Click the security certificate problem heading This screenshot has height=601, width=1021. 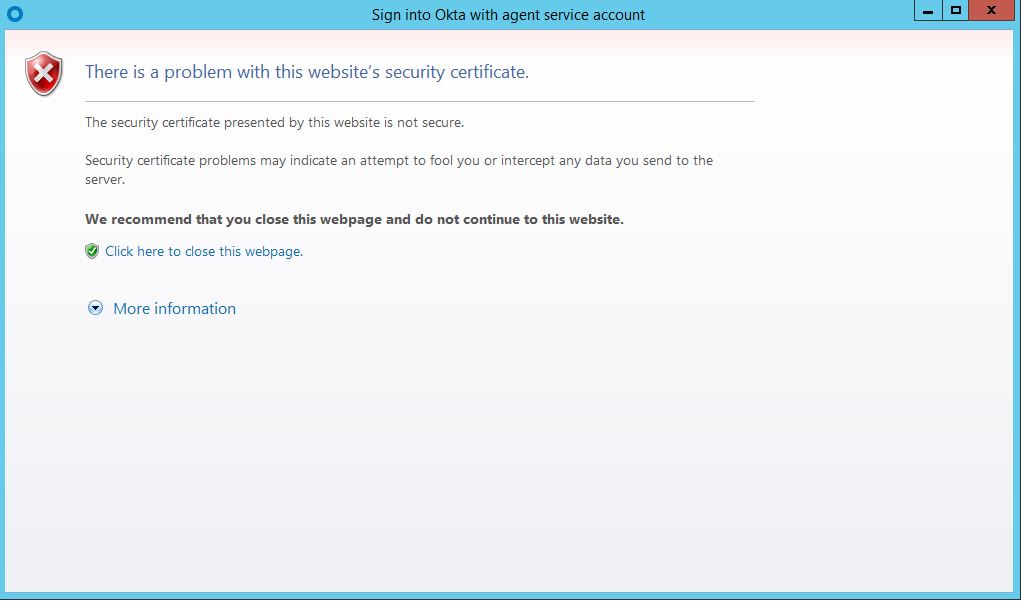point(306,72)
